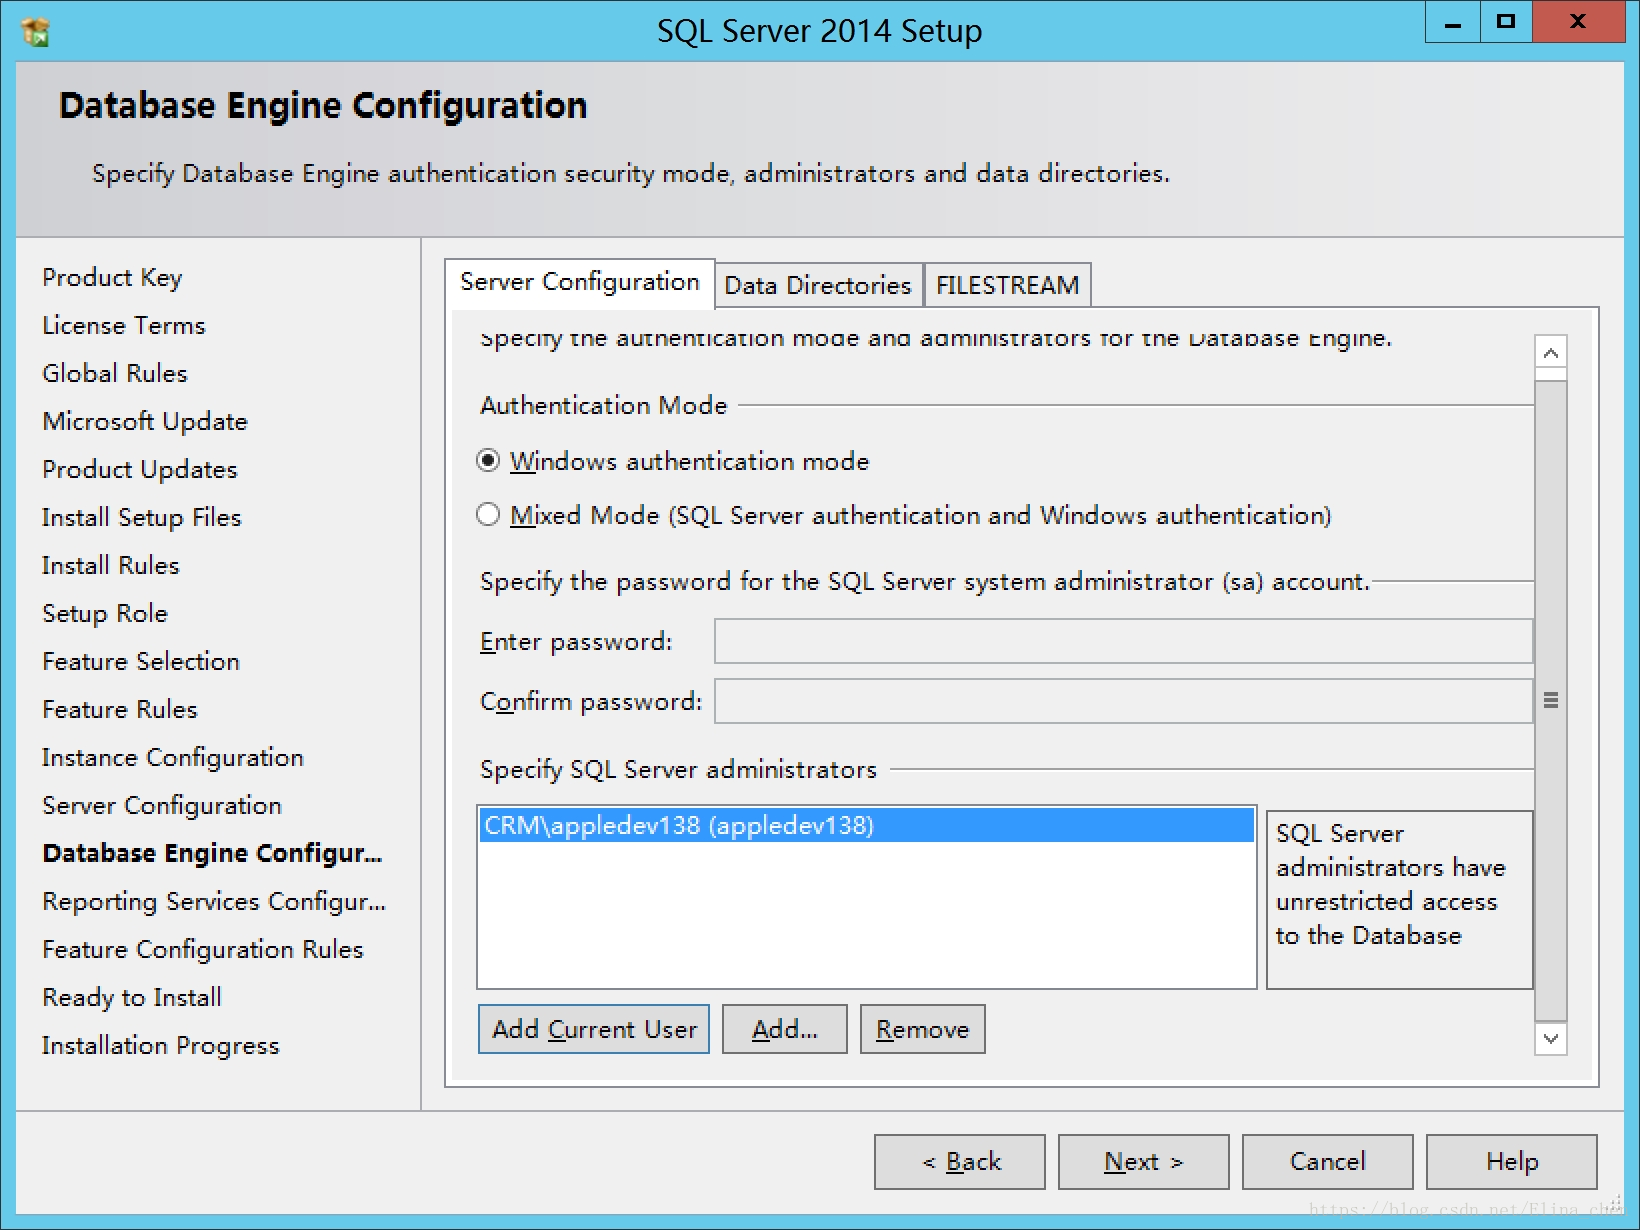
Task: Switch to the Server Configuration tab
Action: pos(580,282)
